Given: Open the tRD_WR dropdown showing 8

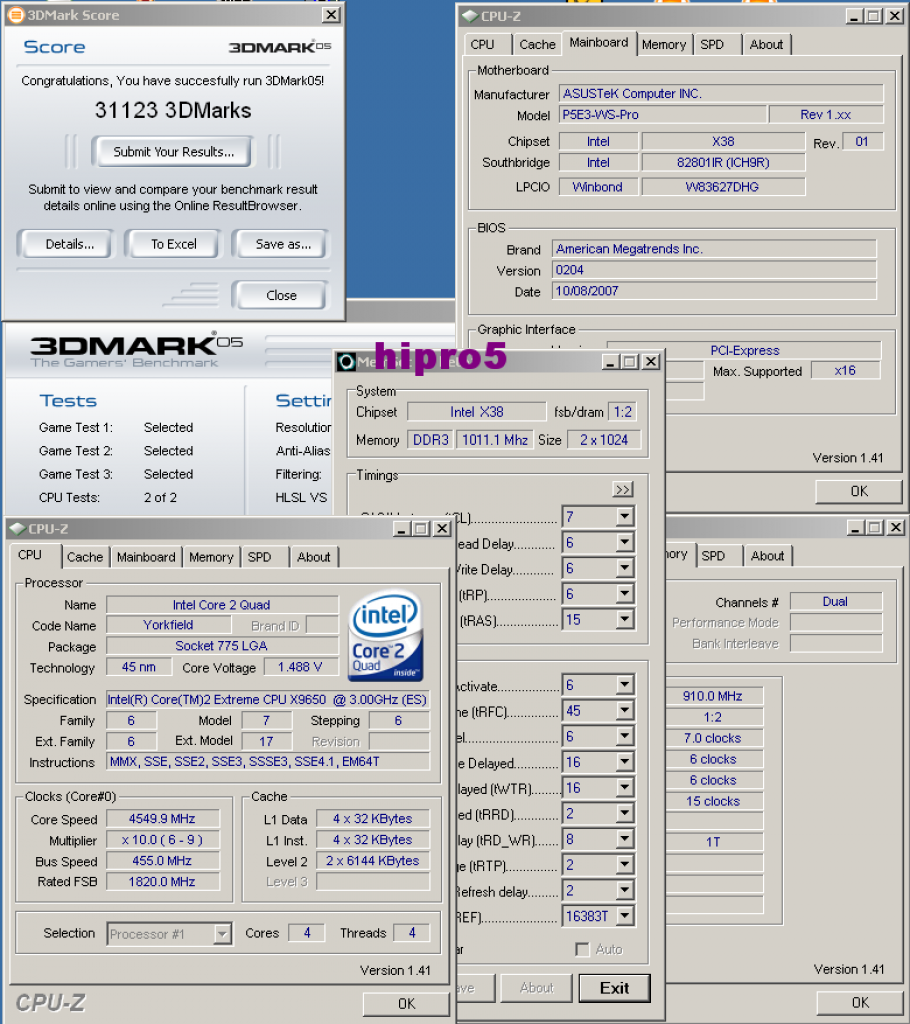Looking at the screenshot, I should pos(625,839).
